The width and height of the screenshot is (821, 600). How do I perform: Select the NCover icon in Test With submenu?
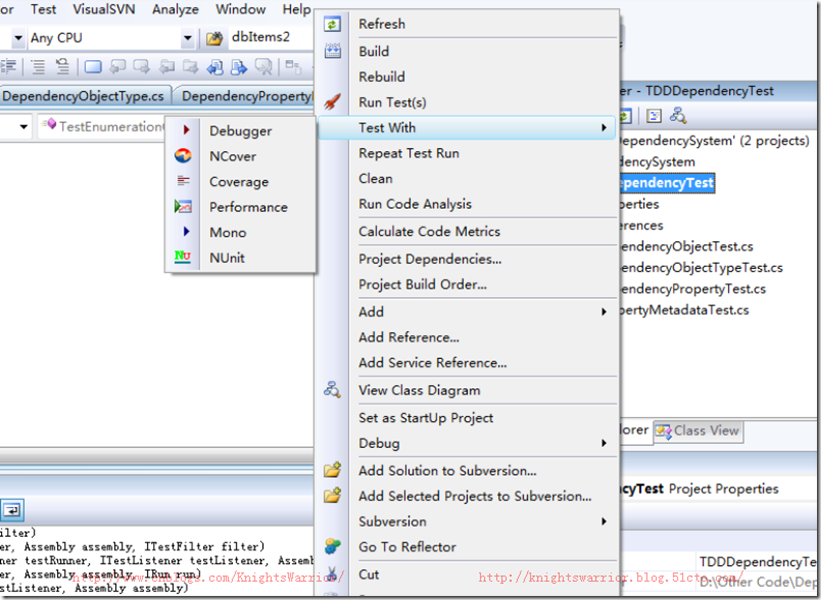183,156
